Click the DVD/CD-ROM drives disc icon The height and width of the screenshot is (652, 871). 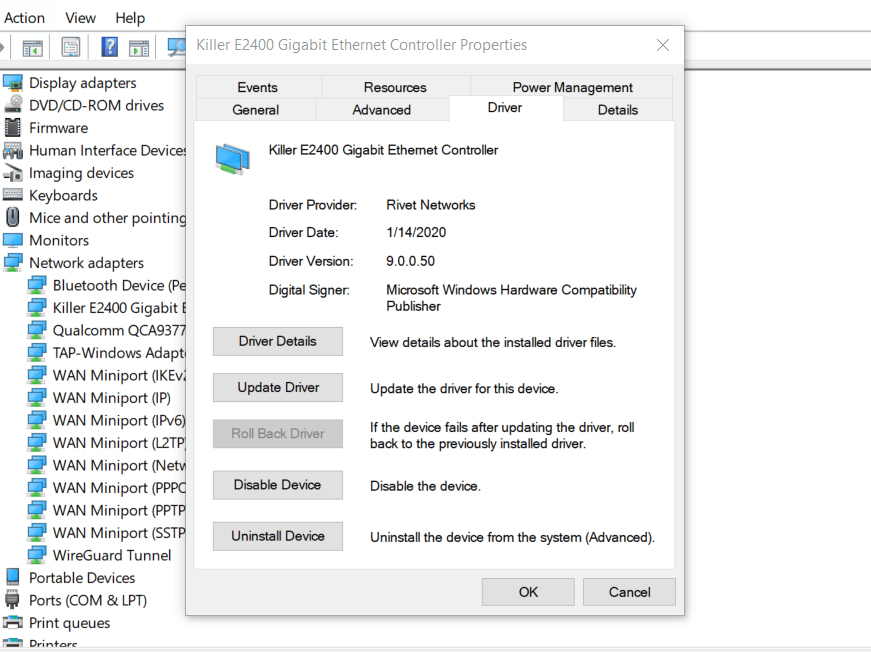pyautogui.click(x=13, y=106)
